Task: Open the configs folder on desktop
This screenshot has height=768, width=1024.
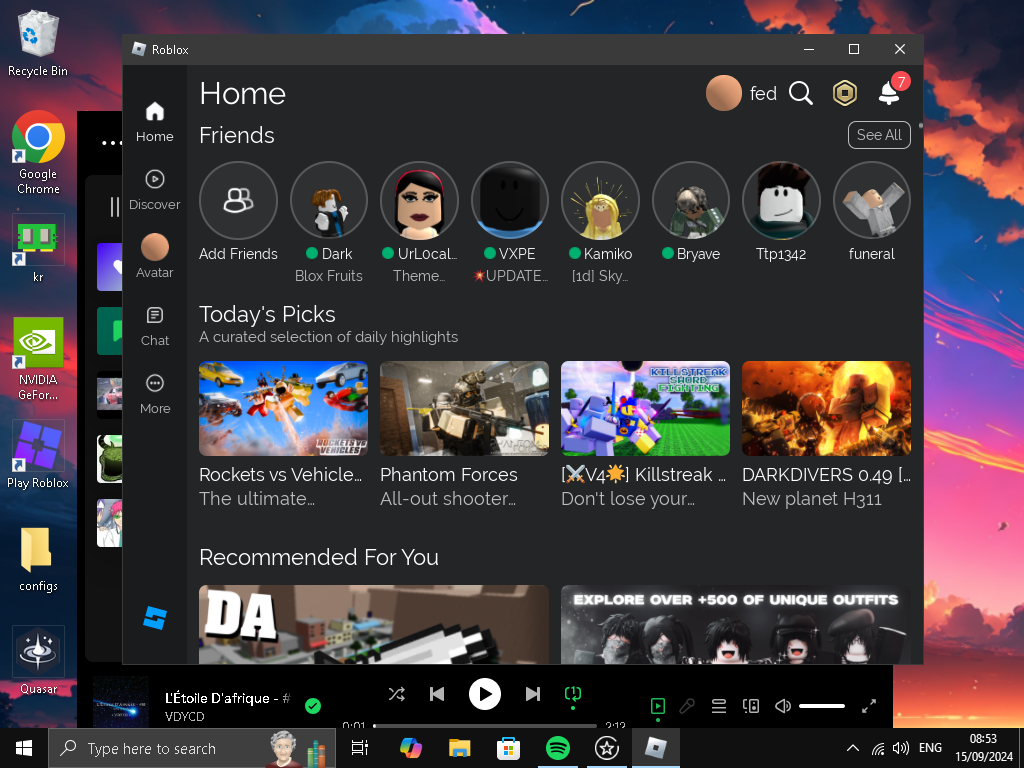Action: point(38,560)
